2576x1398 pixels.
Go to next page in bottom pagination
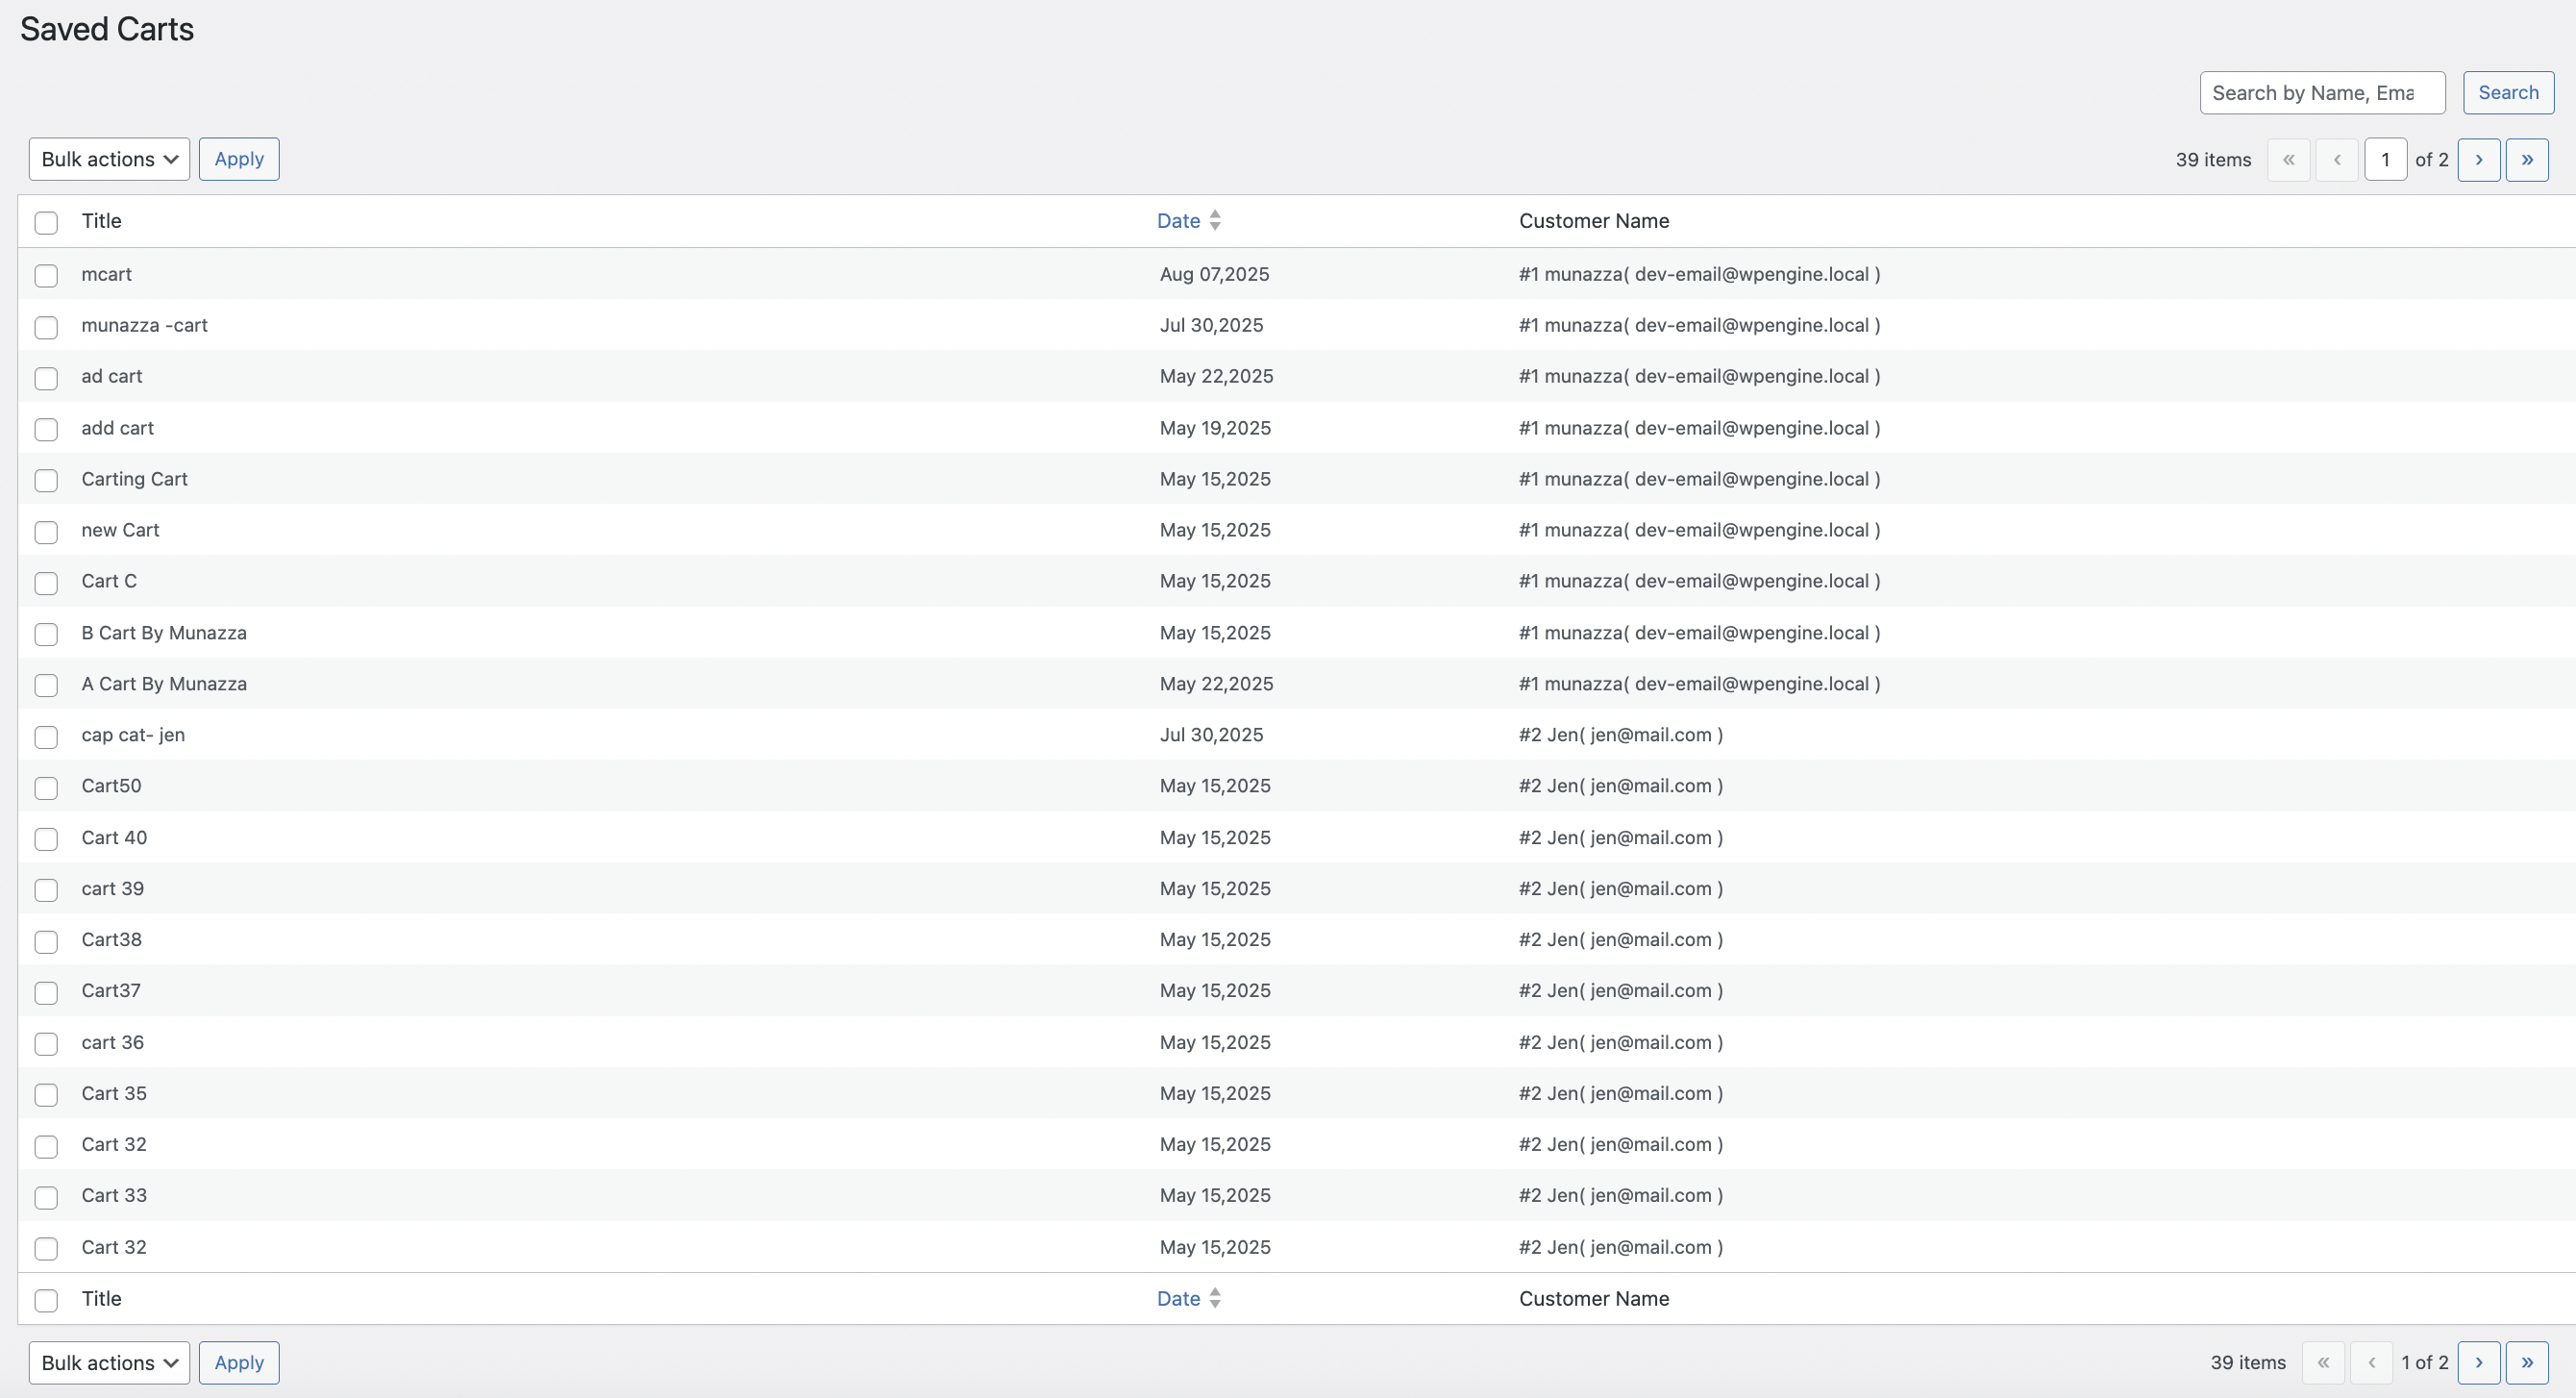2478,1363
